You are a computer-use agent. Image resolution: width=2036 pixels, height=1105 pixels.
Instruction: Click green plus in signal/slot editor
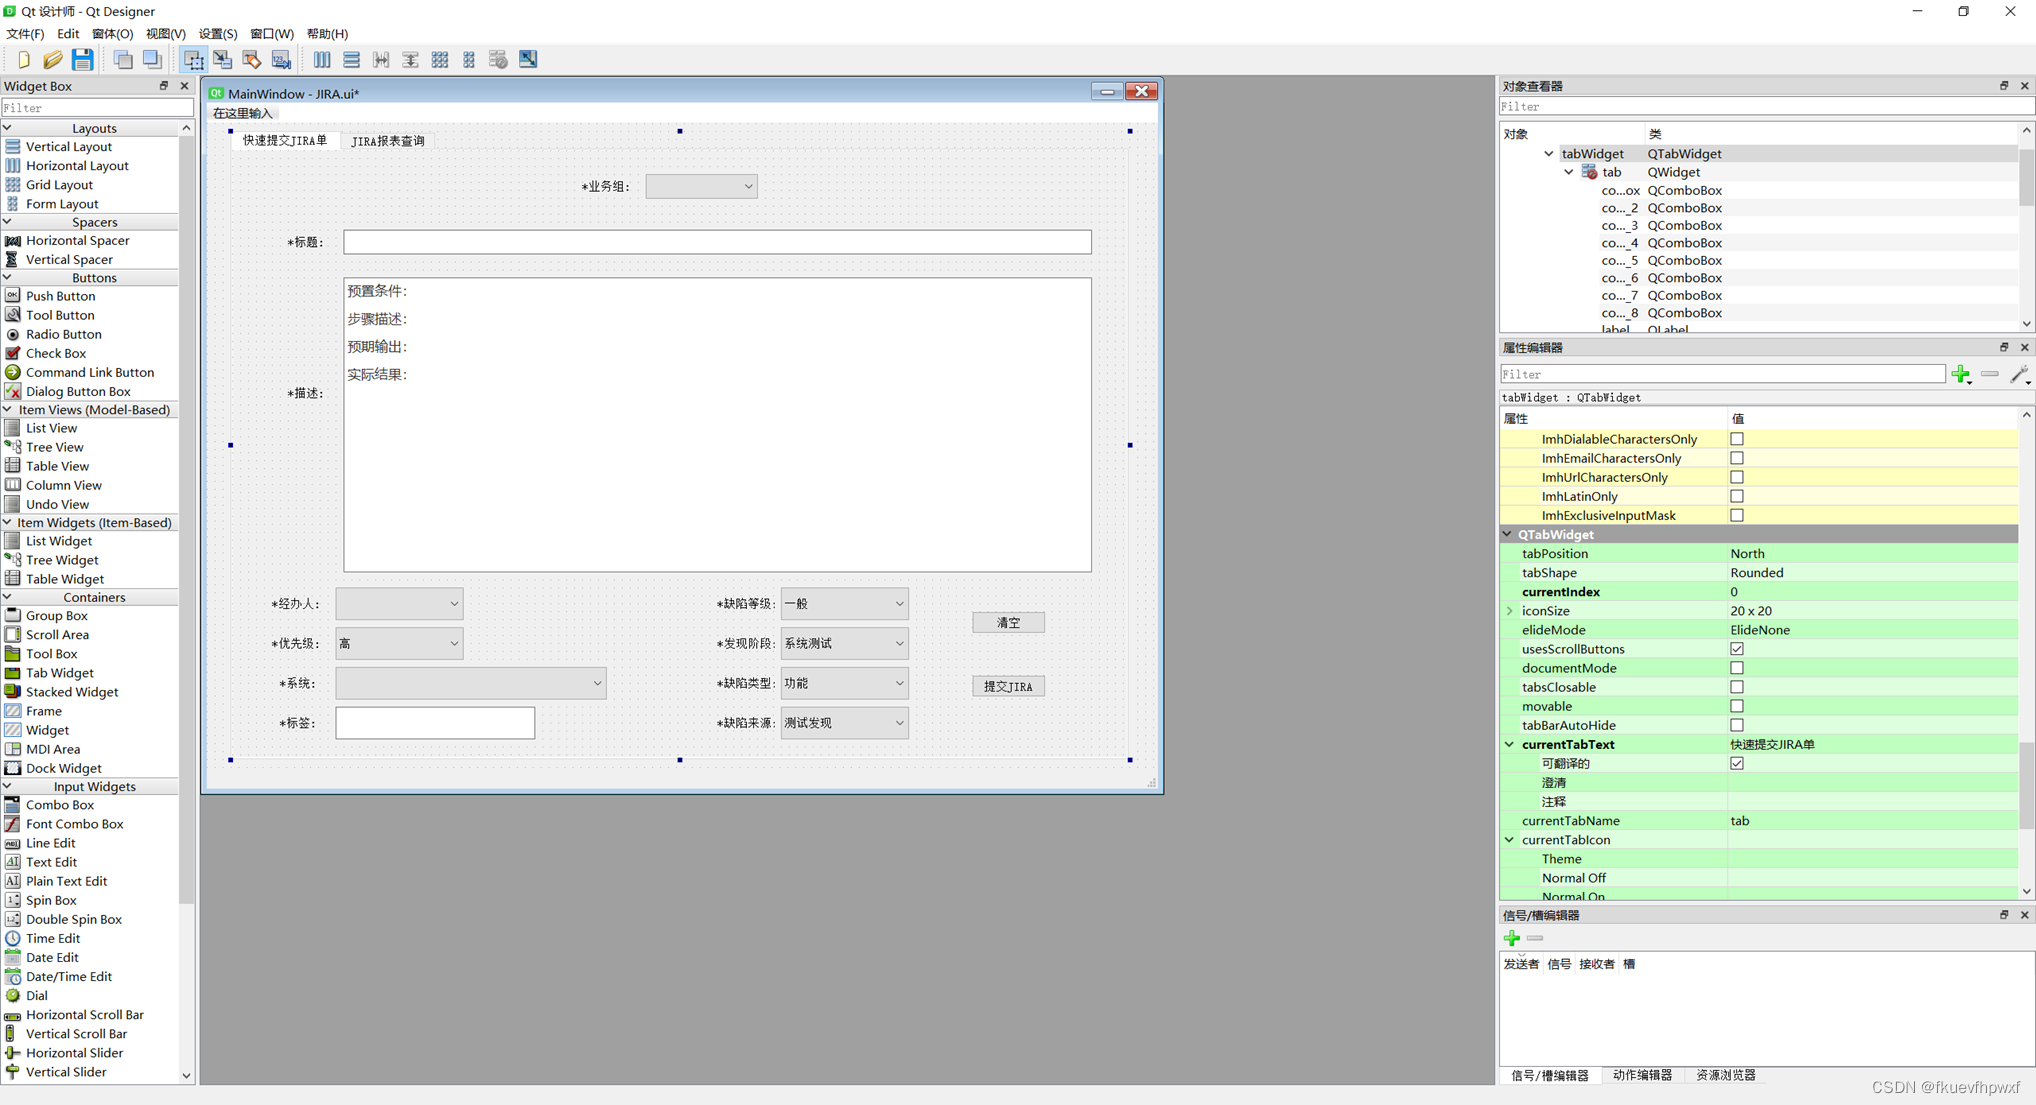click(1511, 938)
